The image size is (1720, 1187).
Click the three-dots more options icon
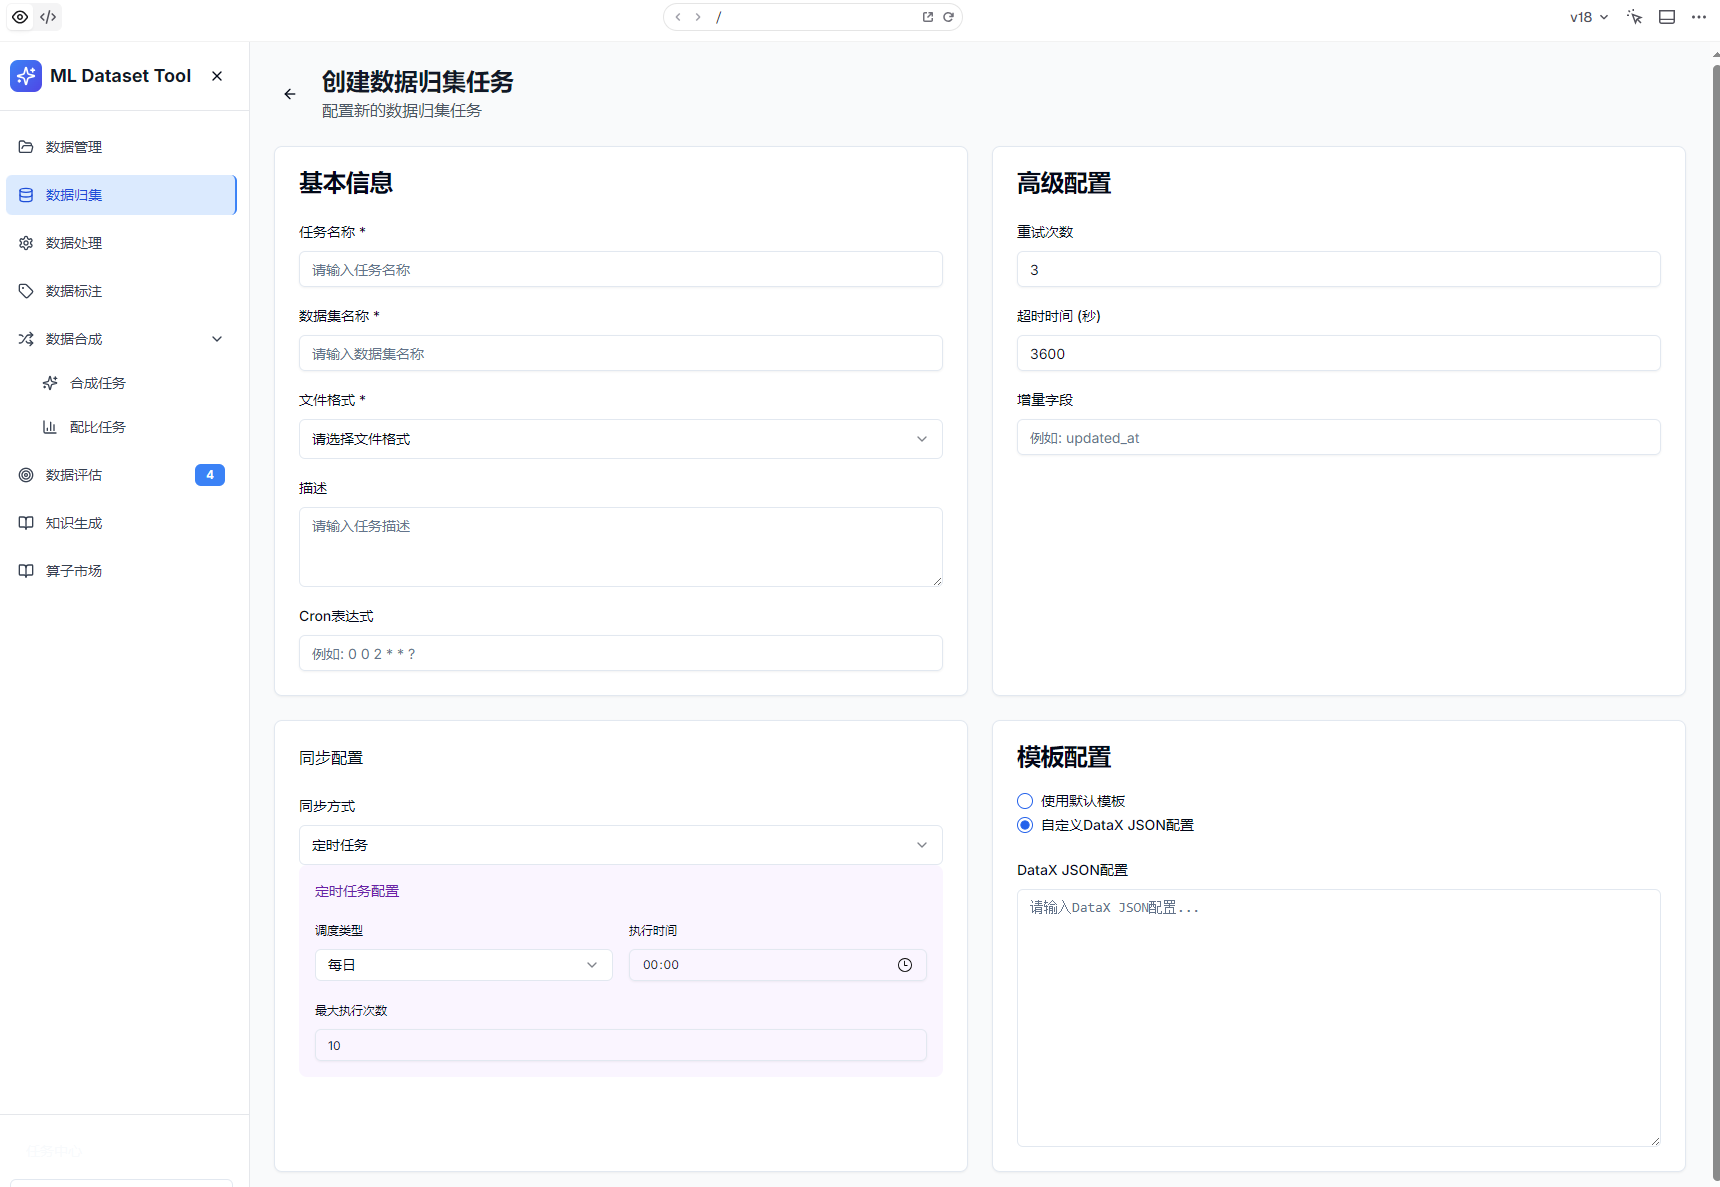tap(1698, 17)
